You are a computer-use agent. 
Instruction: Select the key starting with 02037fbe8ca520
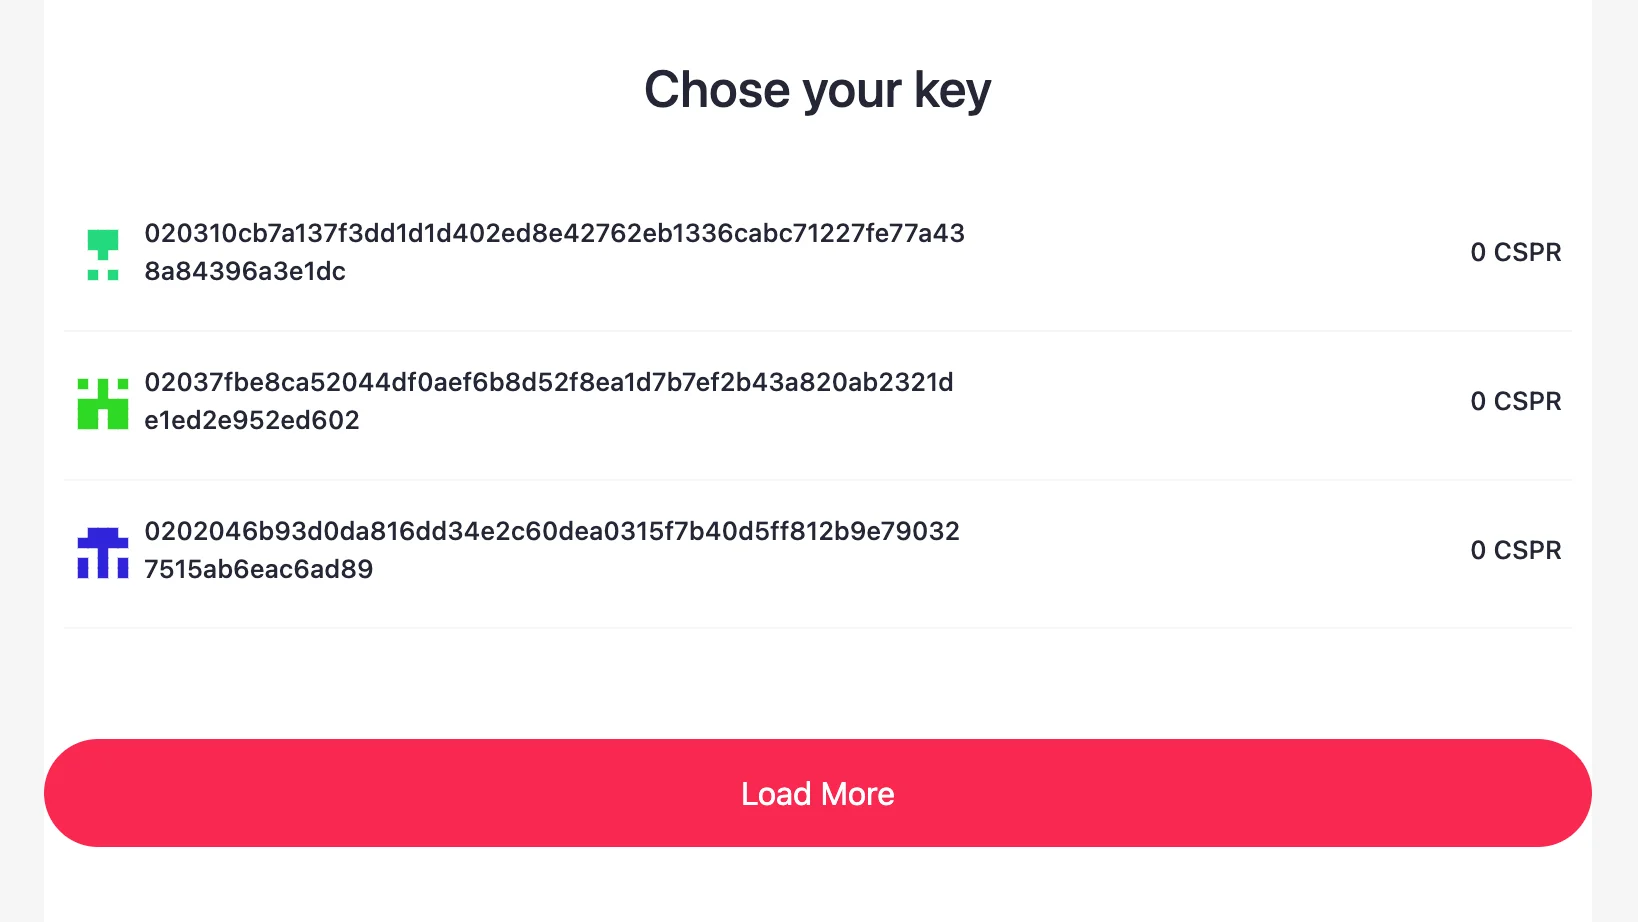[549, 401]
